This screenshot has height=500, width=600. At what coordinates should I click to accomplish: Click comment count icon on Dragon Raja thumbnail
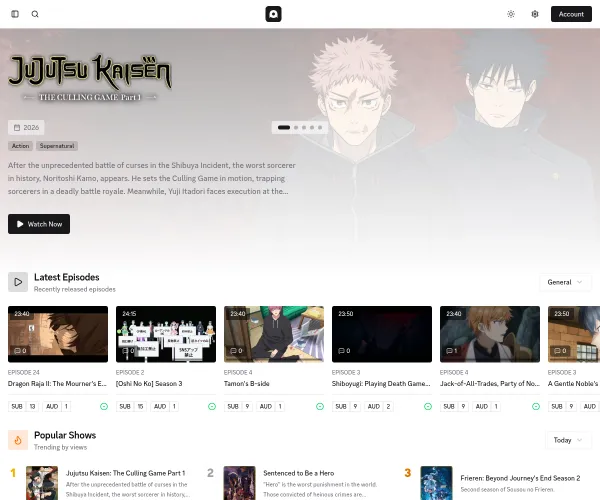pyautogui.click(x=20, y=351)
